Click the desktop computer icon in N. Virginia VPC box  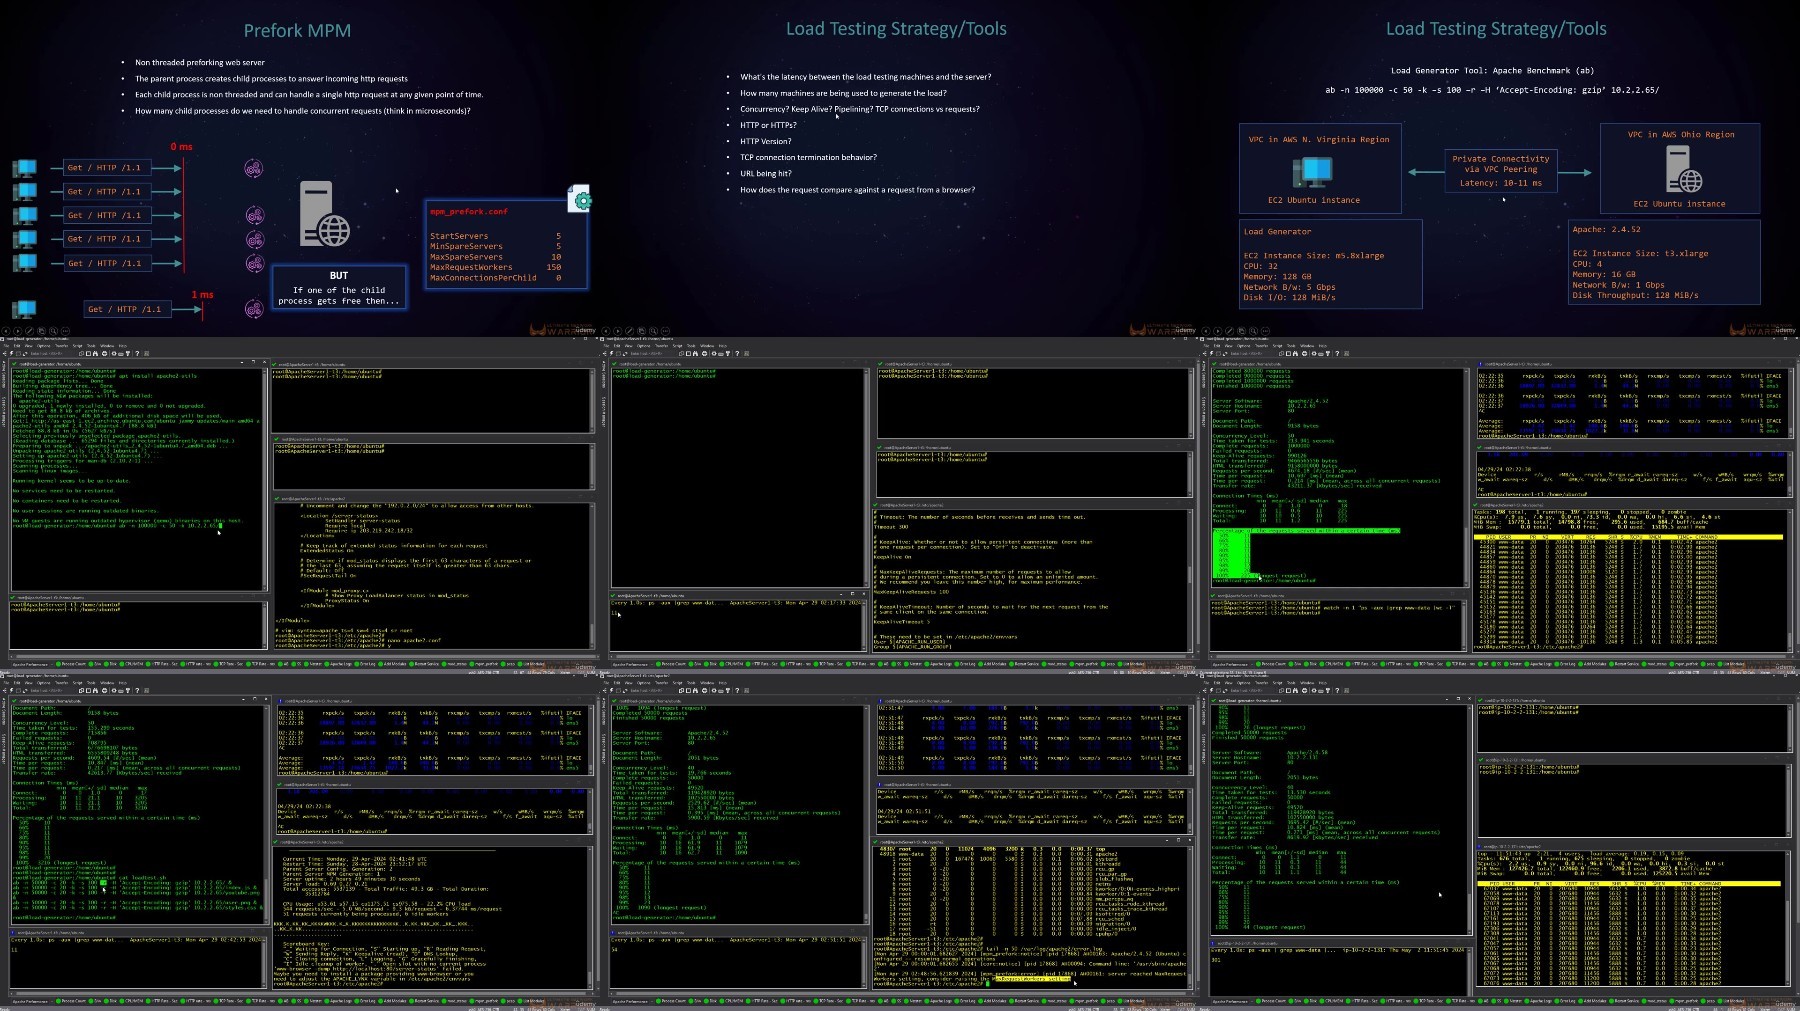coord(1311,171)
